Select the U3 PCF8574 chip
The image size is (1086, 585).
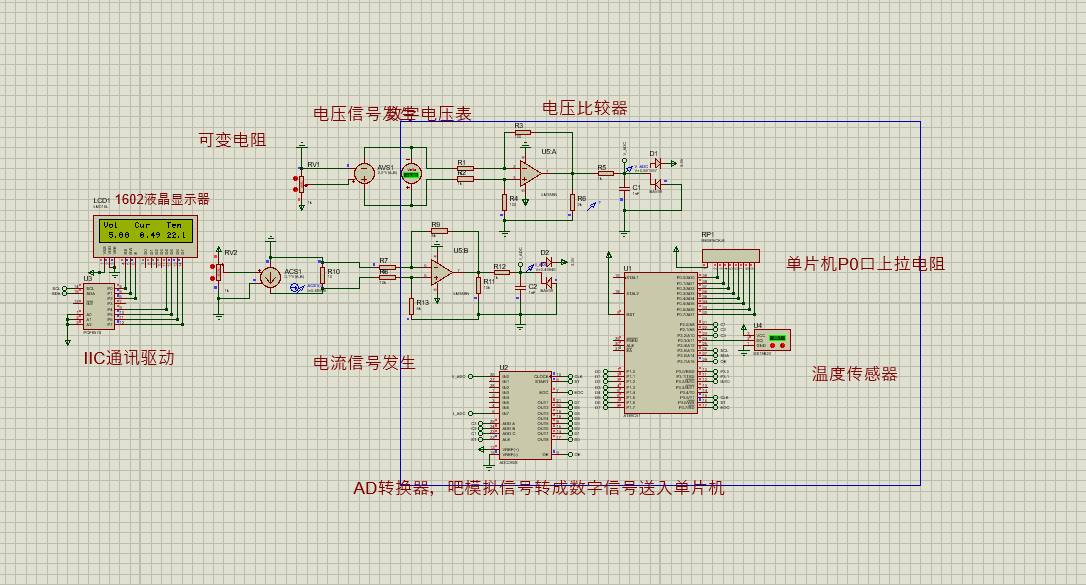(x=98, y=307)
